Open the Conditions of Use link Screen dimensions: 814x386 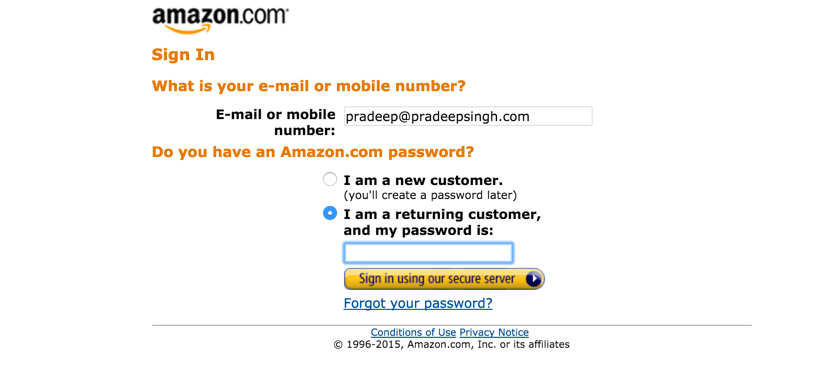413,332
